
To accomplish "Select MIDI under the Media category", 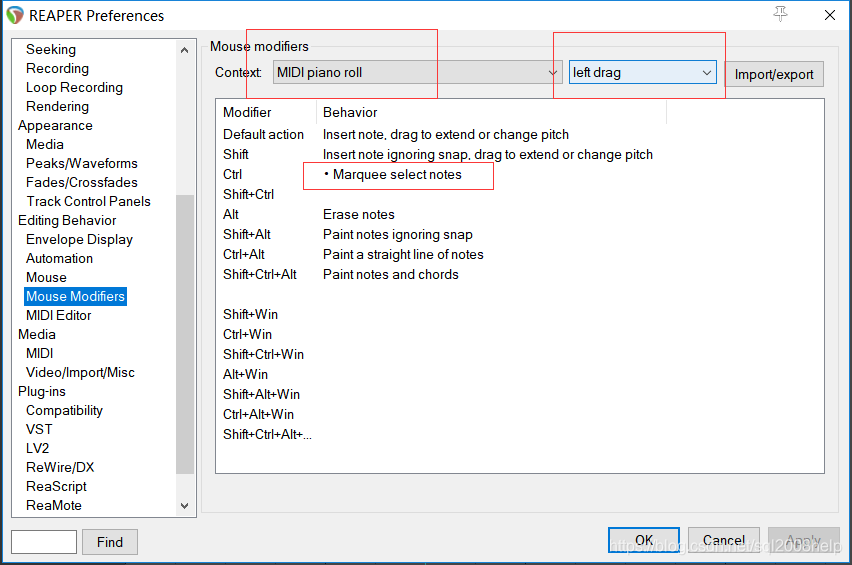I will coord(40,354).
